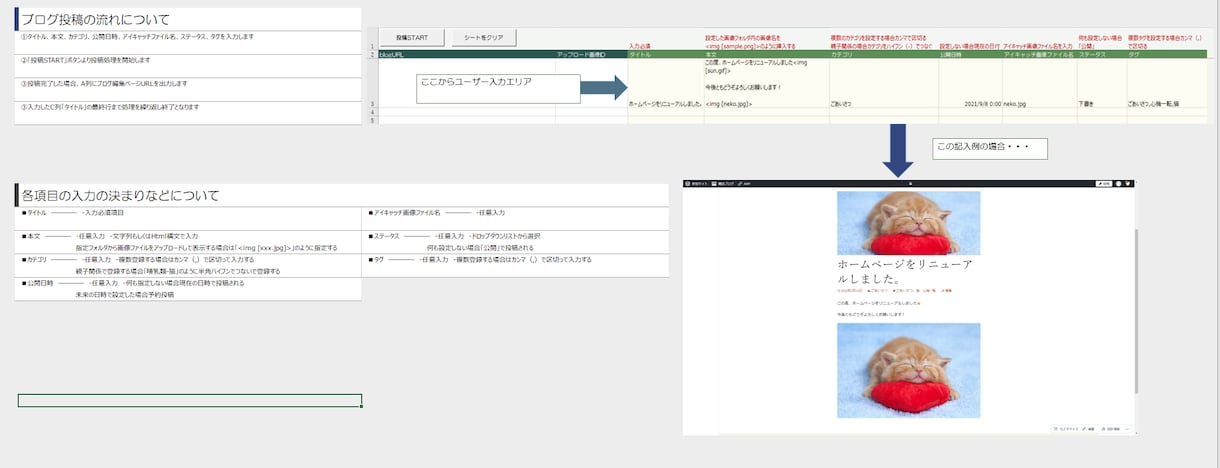Select the タイトル column header cell
Image resolution: width=1220 pixels, height=468 pixels.
pos(665,54)
